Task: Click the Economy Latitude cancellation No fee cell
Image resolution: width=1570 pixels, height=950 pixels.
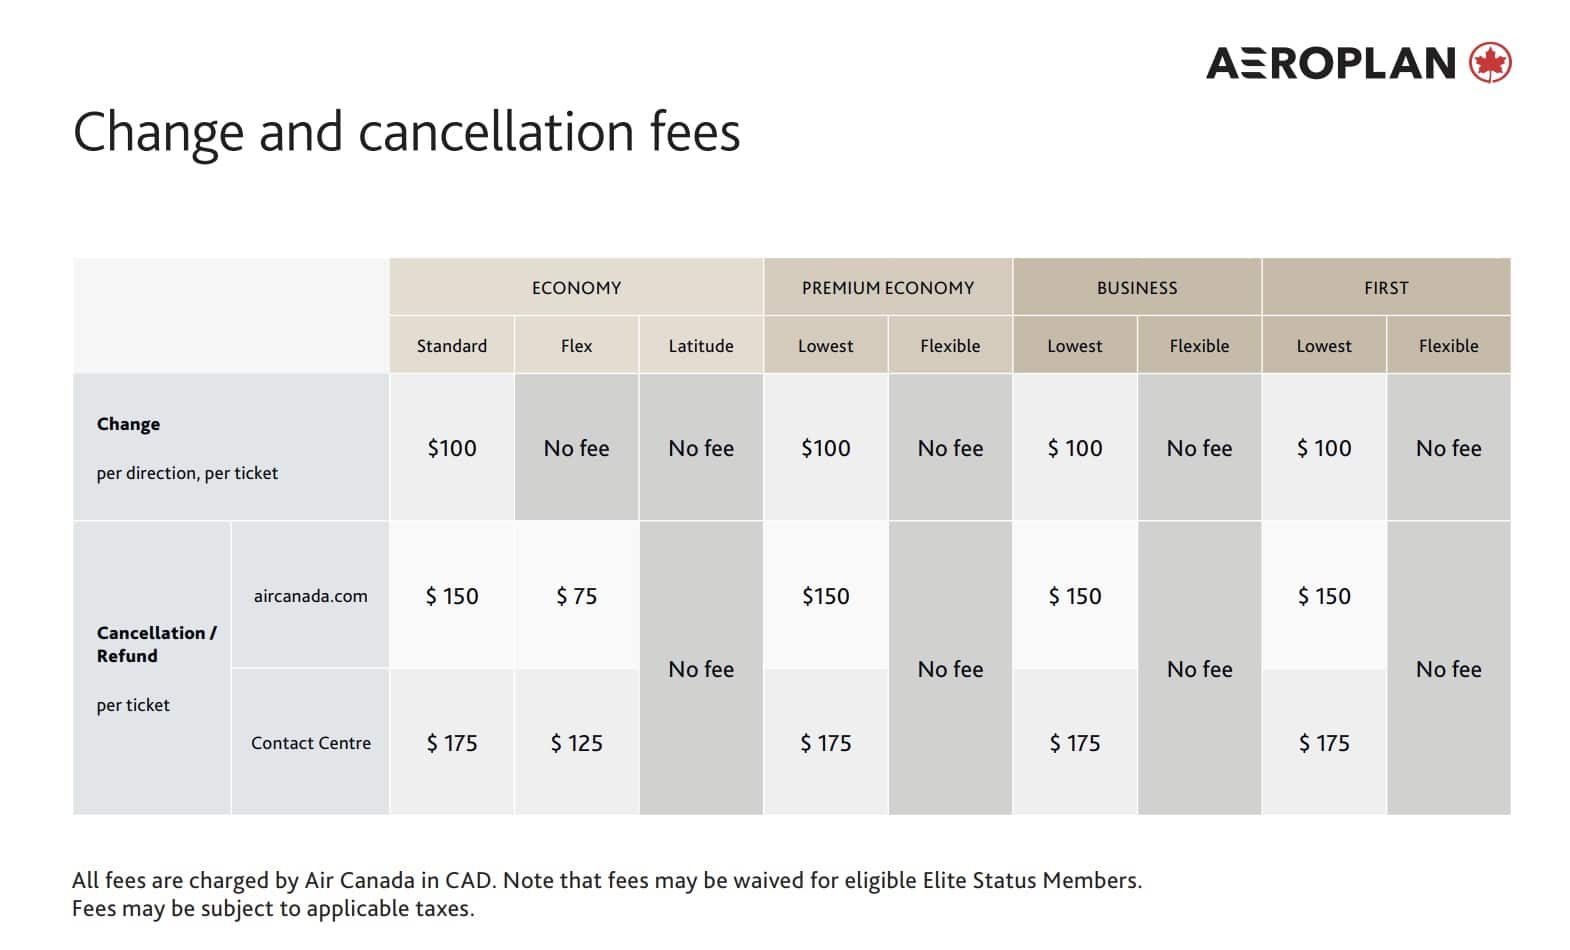Action: click(701, 669)
